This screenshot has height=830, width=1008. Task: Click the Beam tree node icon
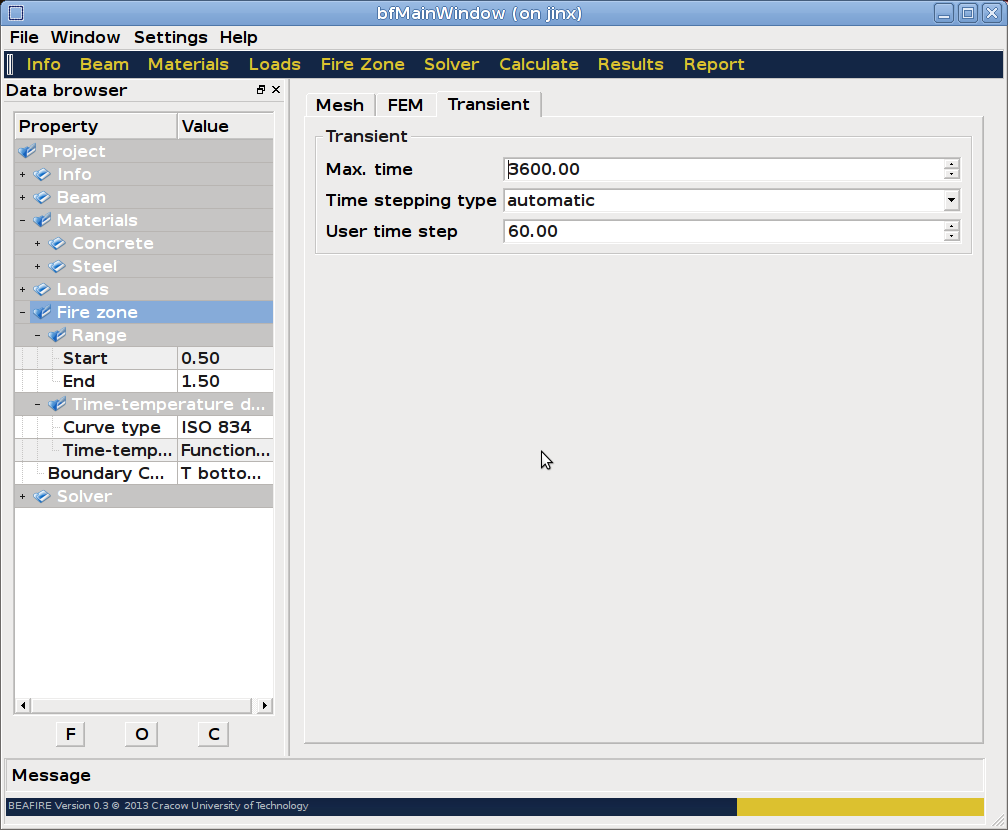tap(42, 197)
